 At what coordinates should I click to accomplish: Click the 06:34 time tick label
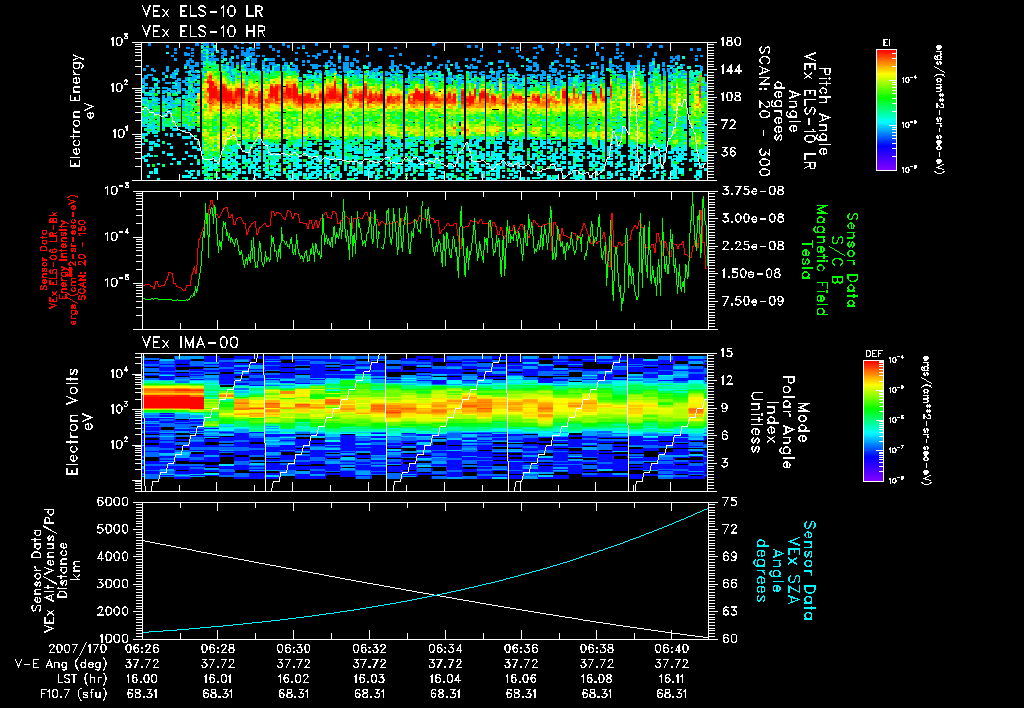click(x=445, y=650)
